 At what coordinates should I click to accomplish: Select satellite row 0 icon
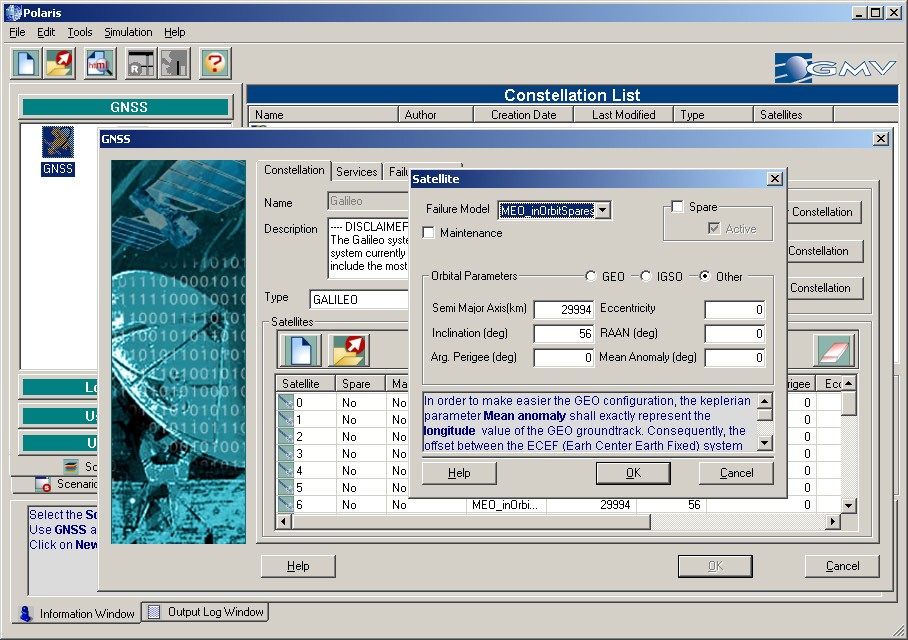286,403
